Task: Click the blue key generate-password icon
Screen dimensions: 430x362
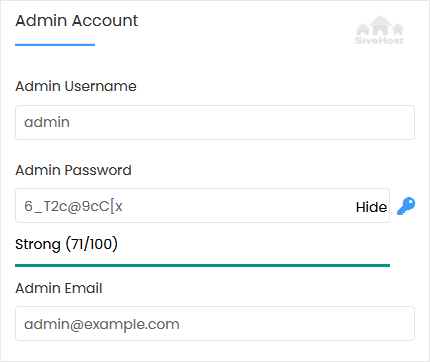Action: point(406,206)
